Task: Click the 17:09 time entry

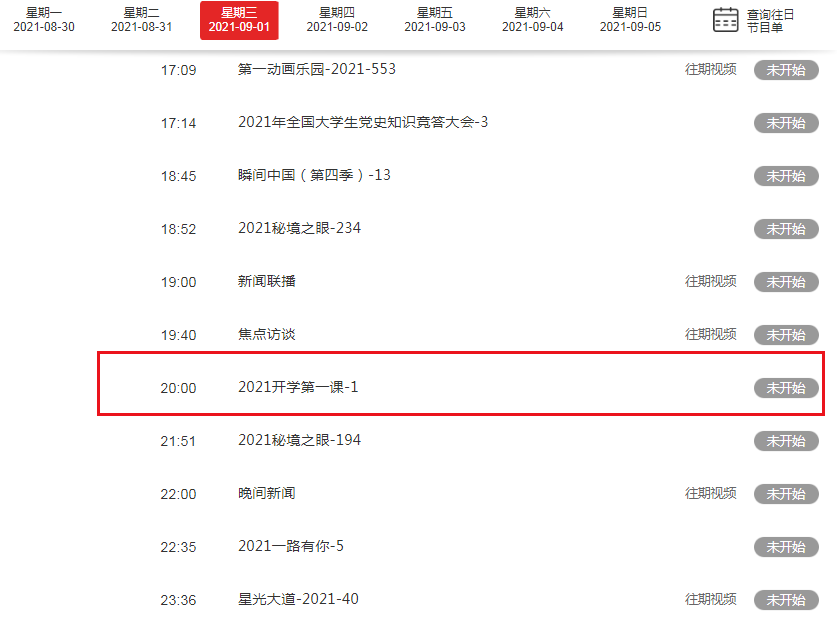Action: (x=178, y=70)
